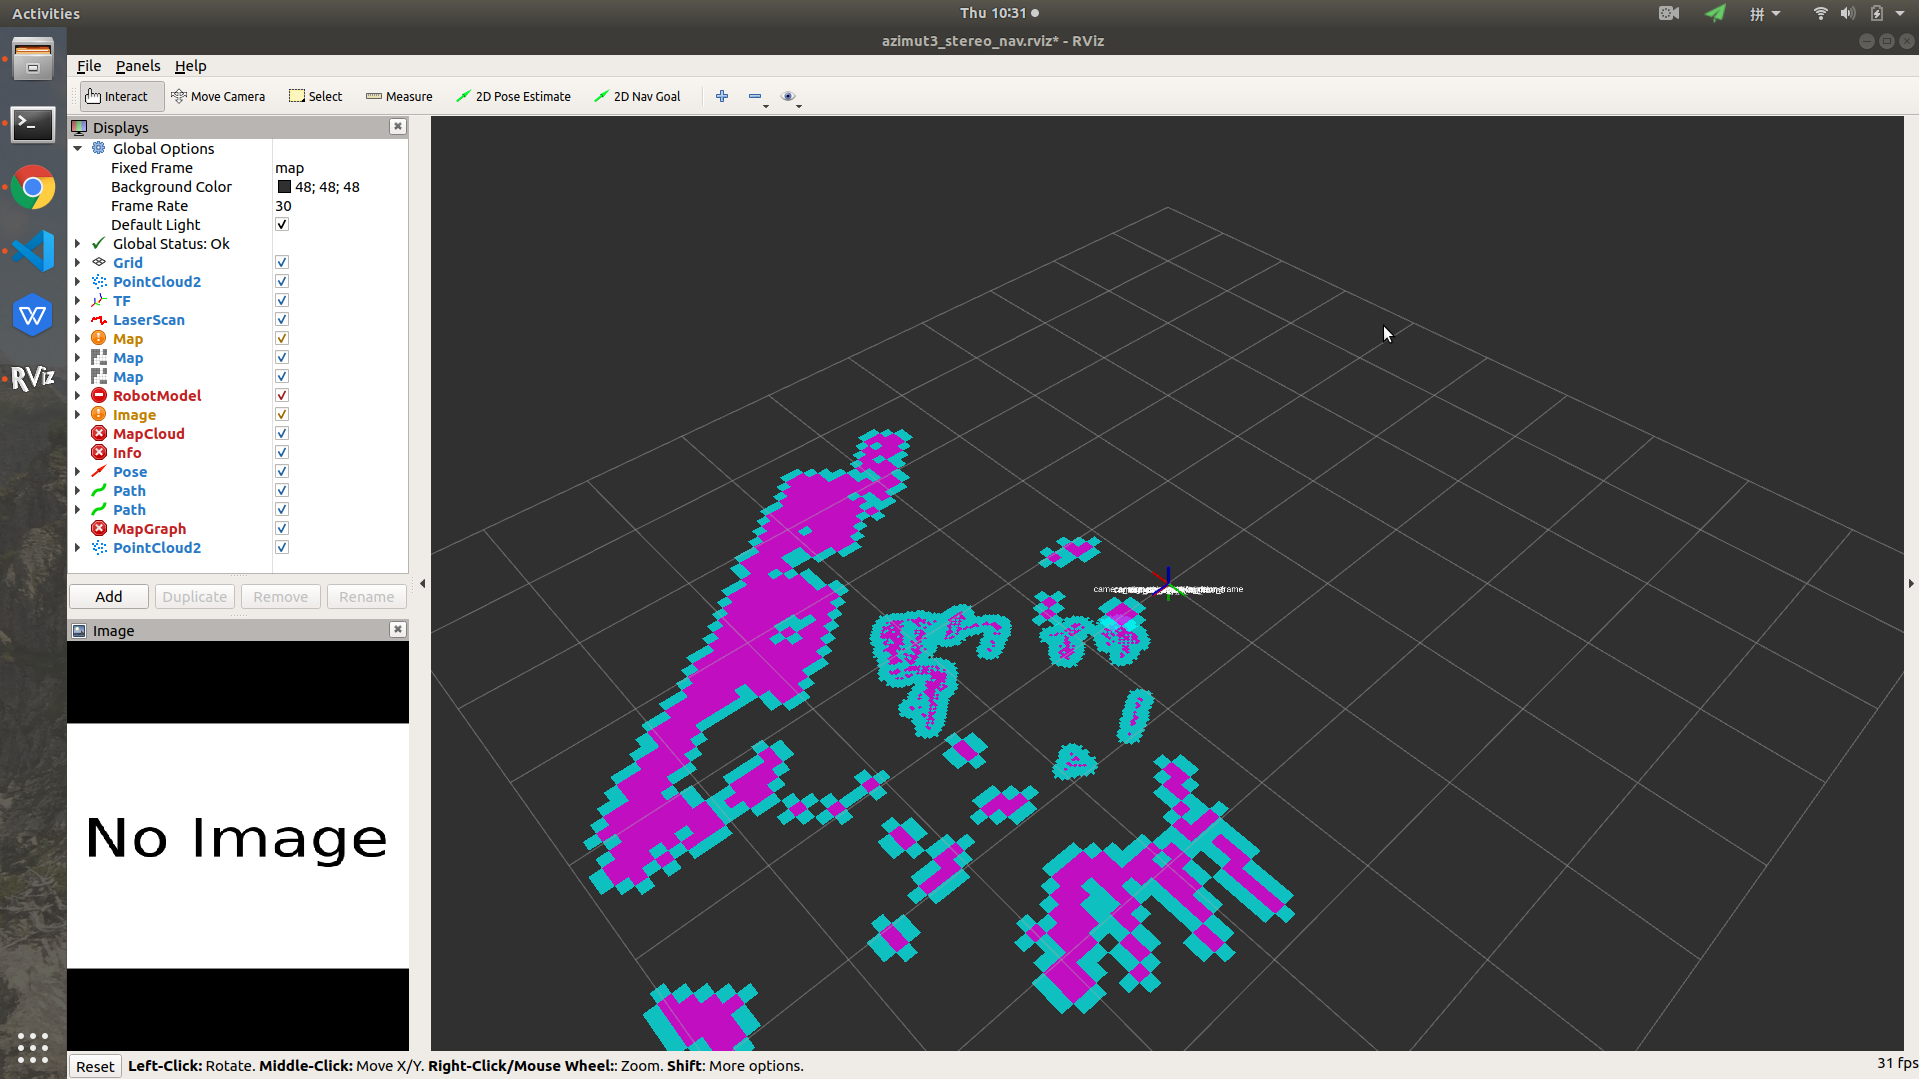Disable the Grid display checkbox
The width and height of the screenshot is (1919, 1079).
click(x=281, y=261)
